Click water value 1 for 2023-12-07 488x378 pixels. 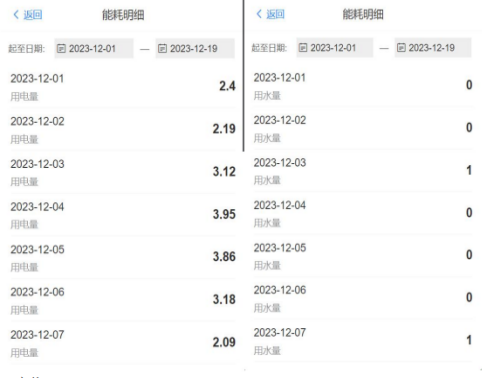coord(469,340)
